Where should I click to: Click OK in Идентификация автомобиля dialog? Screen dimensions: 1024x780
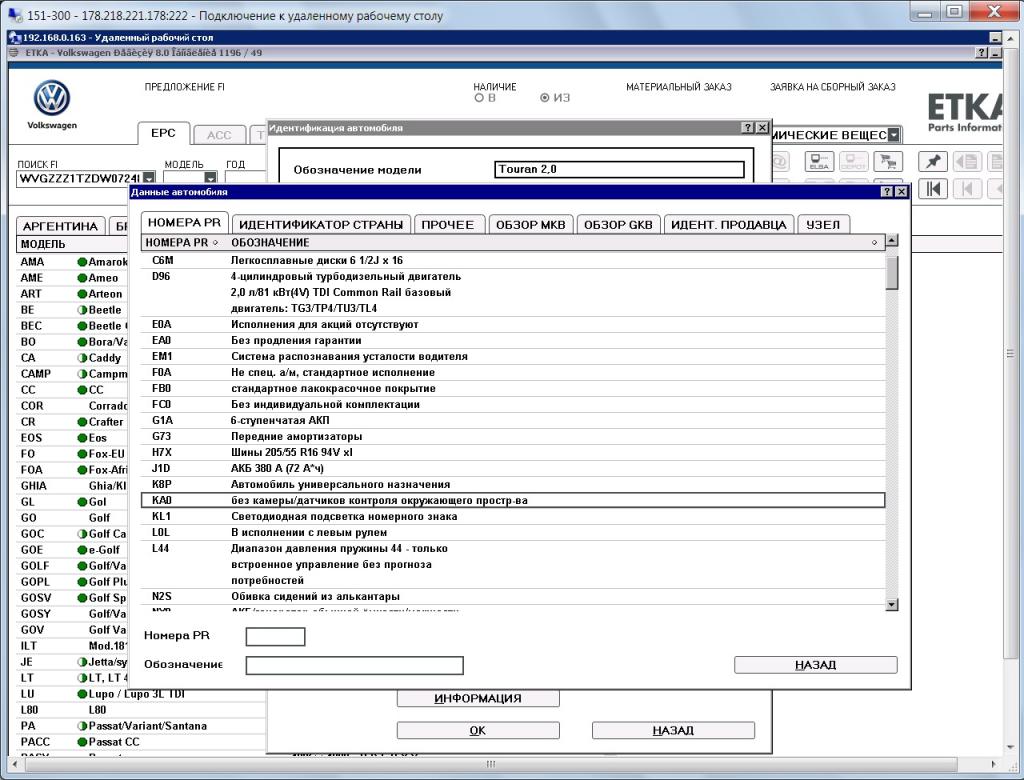(x=478, y=730)
